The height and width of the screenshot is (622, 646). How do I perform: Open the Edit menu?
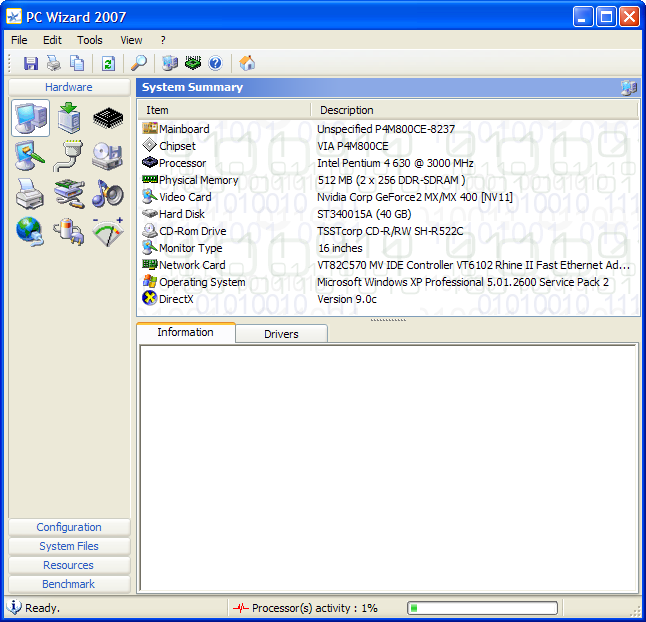pyautogui.click(x=52, y=40)
